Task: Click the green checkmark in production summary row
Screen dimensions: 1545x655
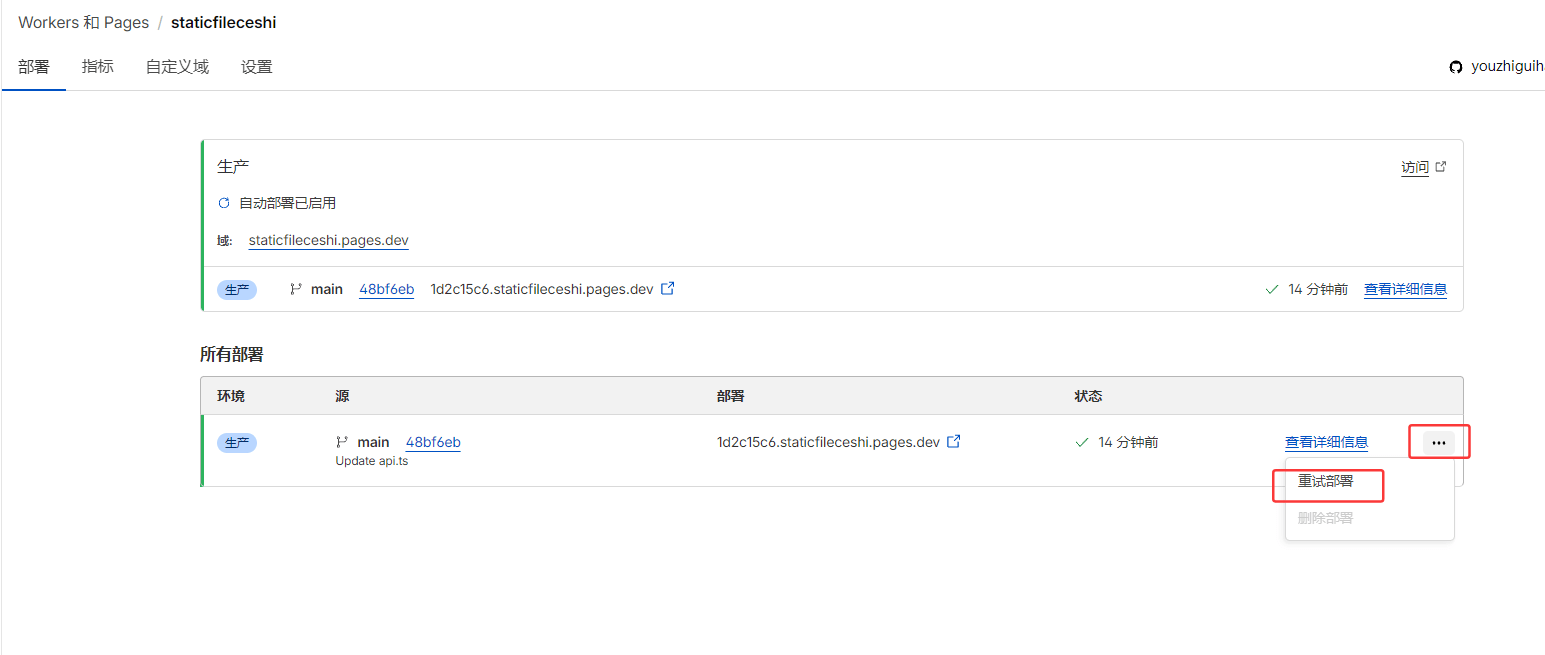Action: (x=1272, y=289)
